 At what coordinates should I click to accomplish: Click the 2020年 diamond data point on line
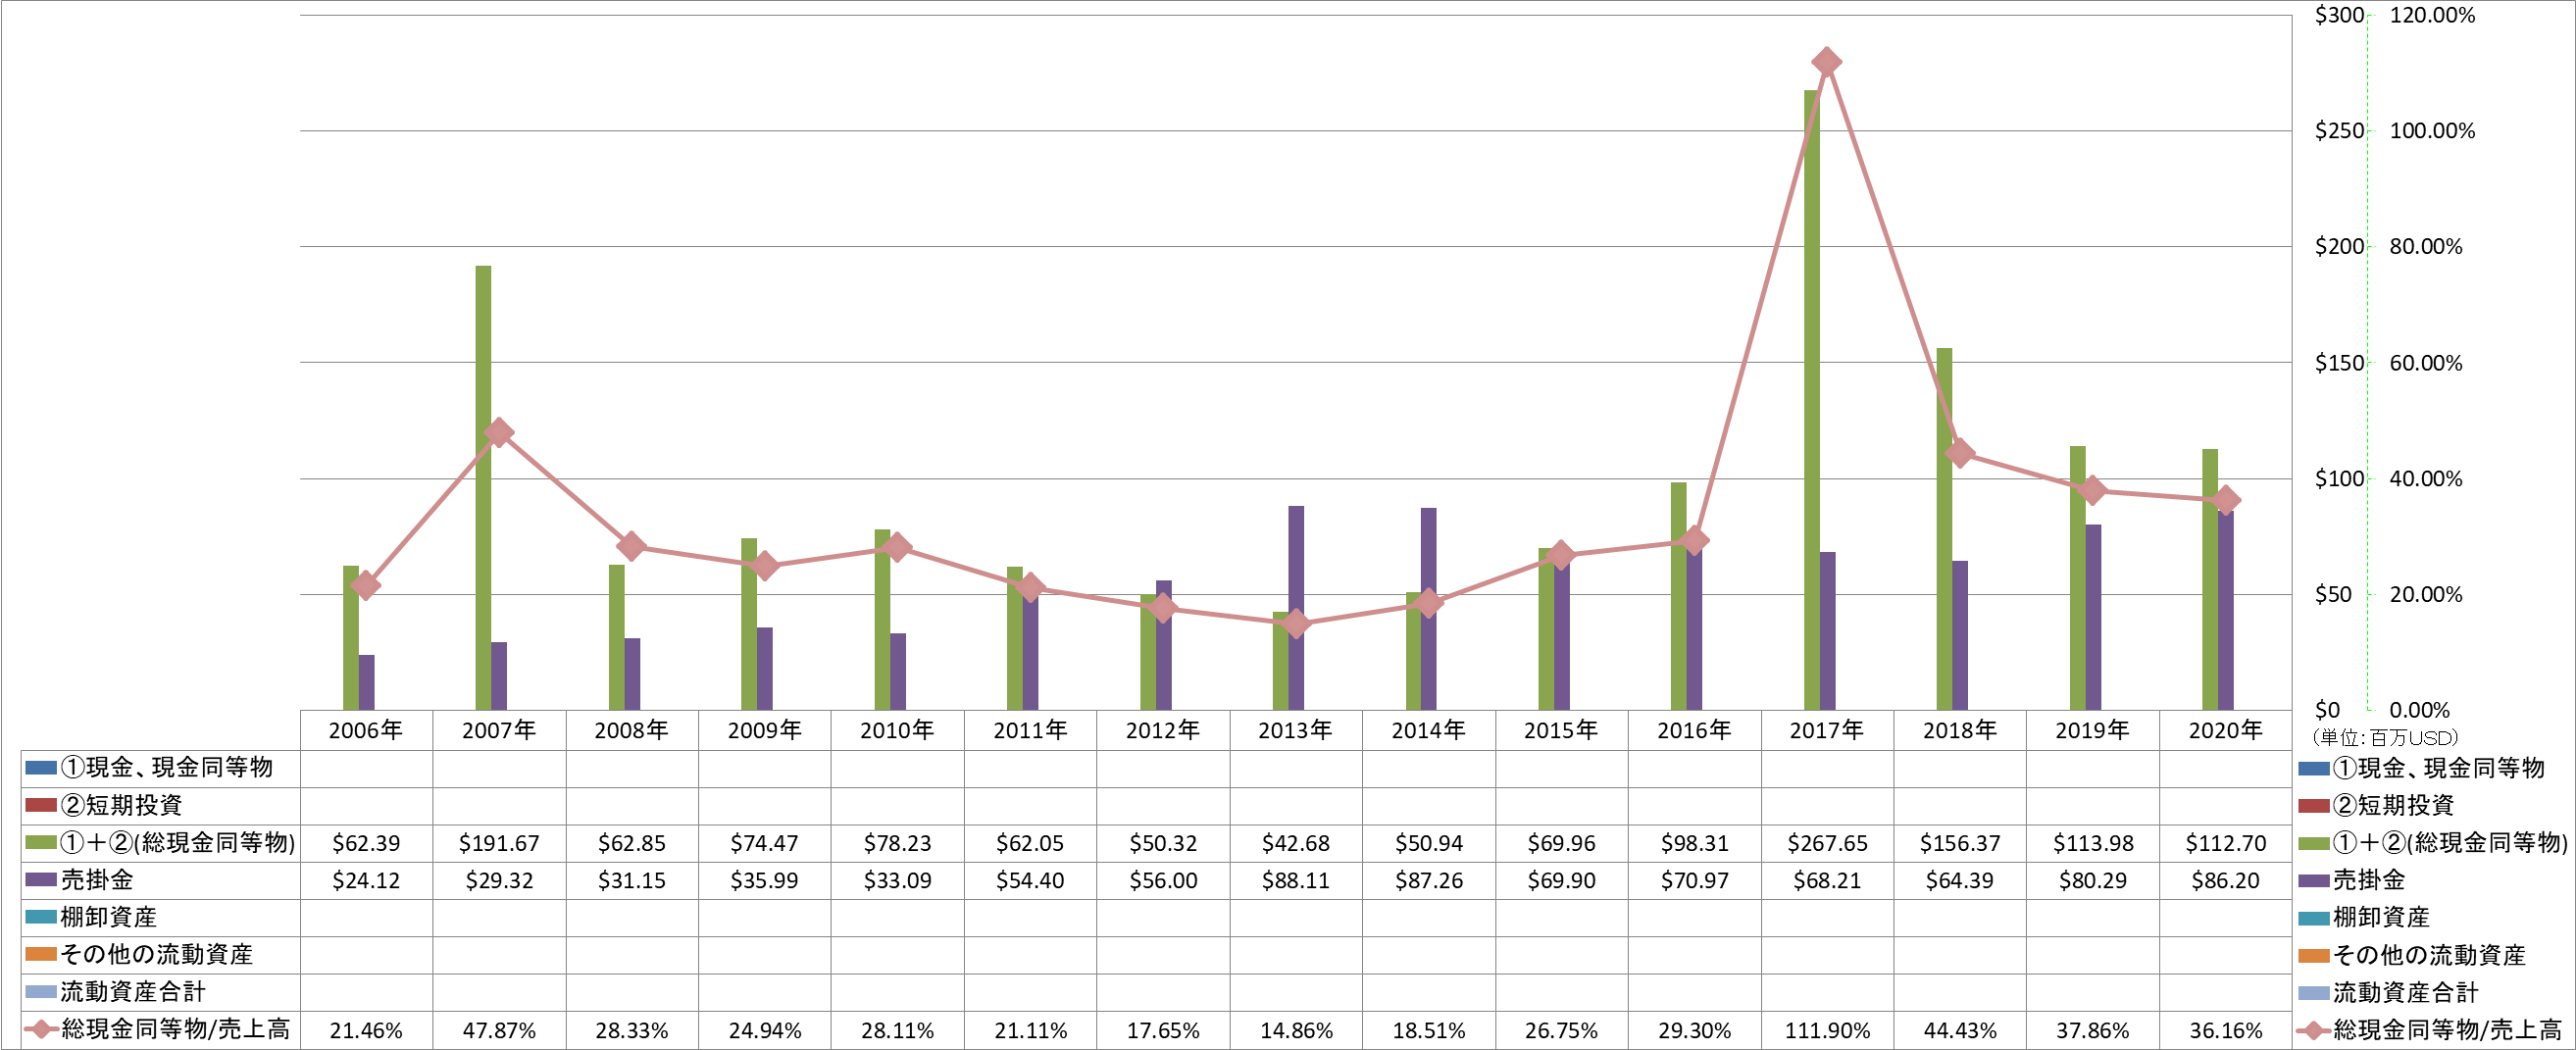click(x=2226, y=500)
